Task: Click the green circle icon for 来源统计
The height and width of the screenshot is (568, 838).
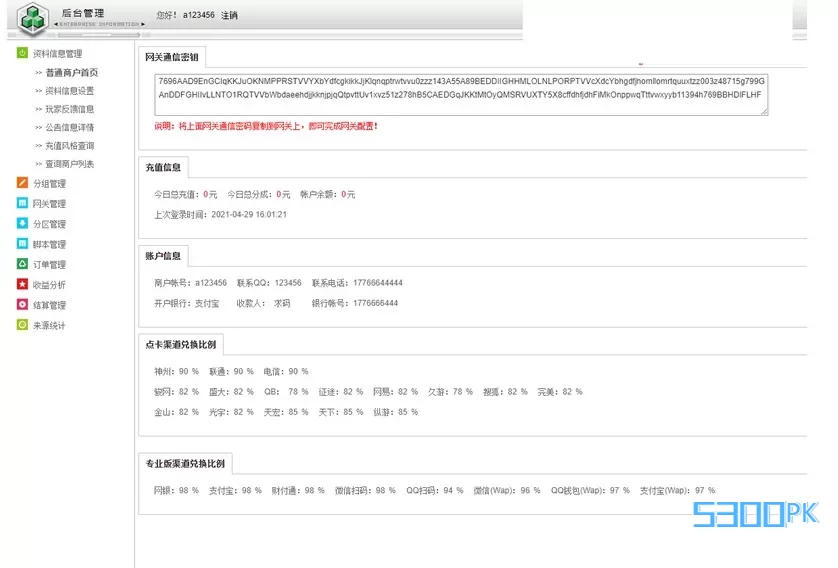Action: (x=22, y=325)
